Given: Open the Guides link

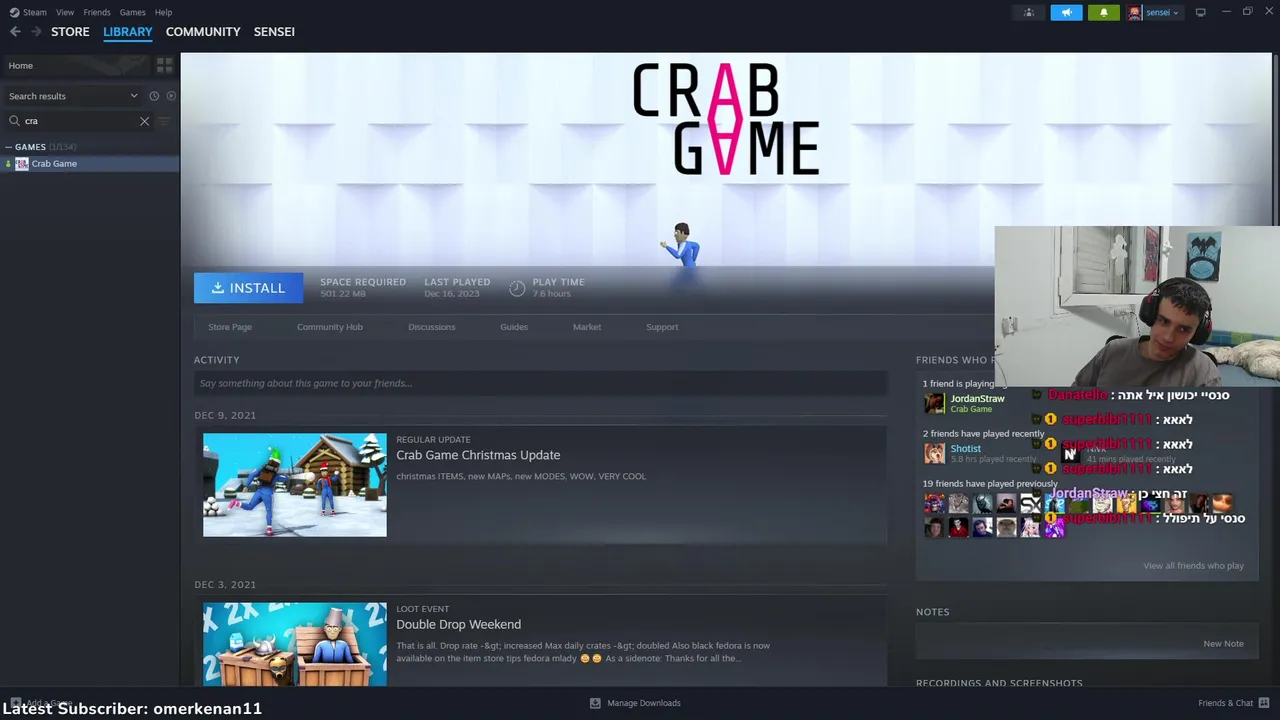Looking at the screenshot, I should (x=514, y=327).
